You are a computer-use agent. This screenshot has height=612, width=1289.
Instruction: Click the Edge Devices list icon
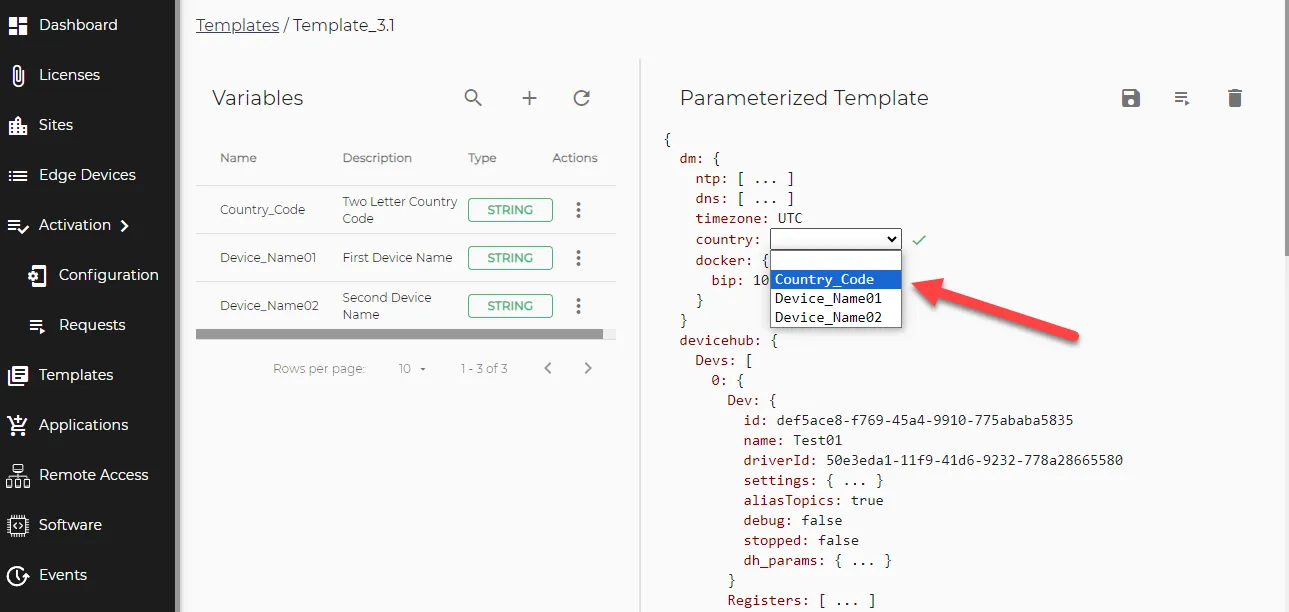click(x=18, y=175)
